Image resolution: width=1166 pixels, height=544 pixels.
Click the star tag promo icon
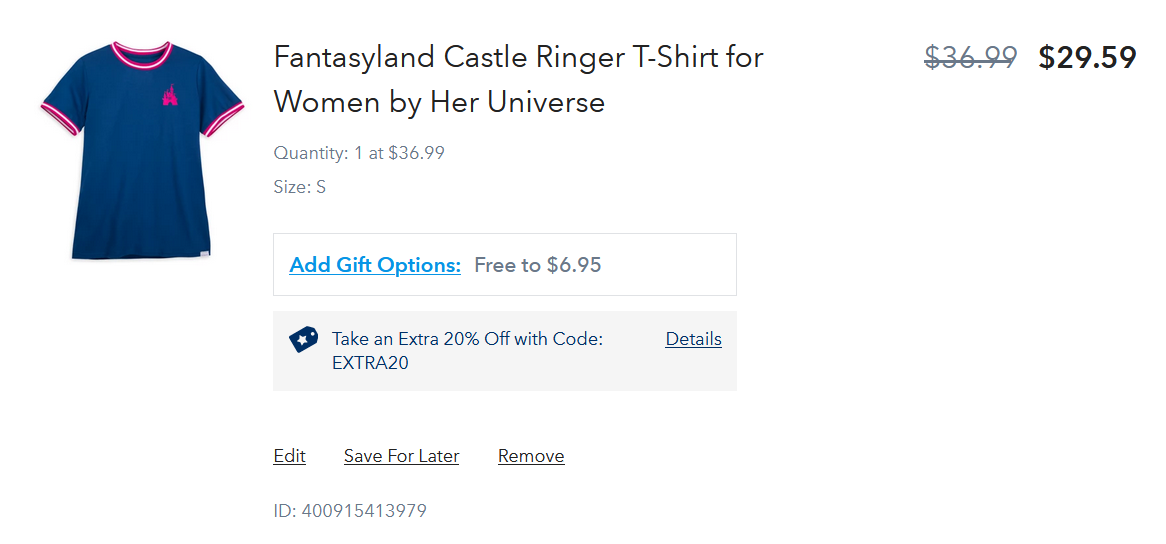tap(303, 339)
